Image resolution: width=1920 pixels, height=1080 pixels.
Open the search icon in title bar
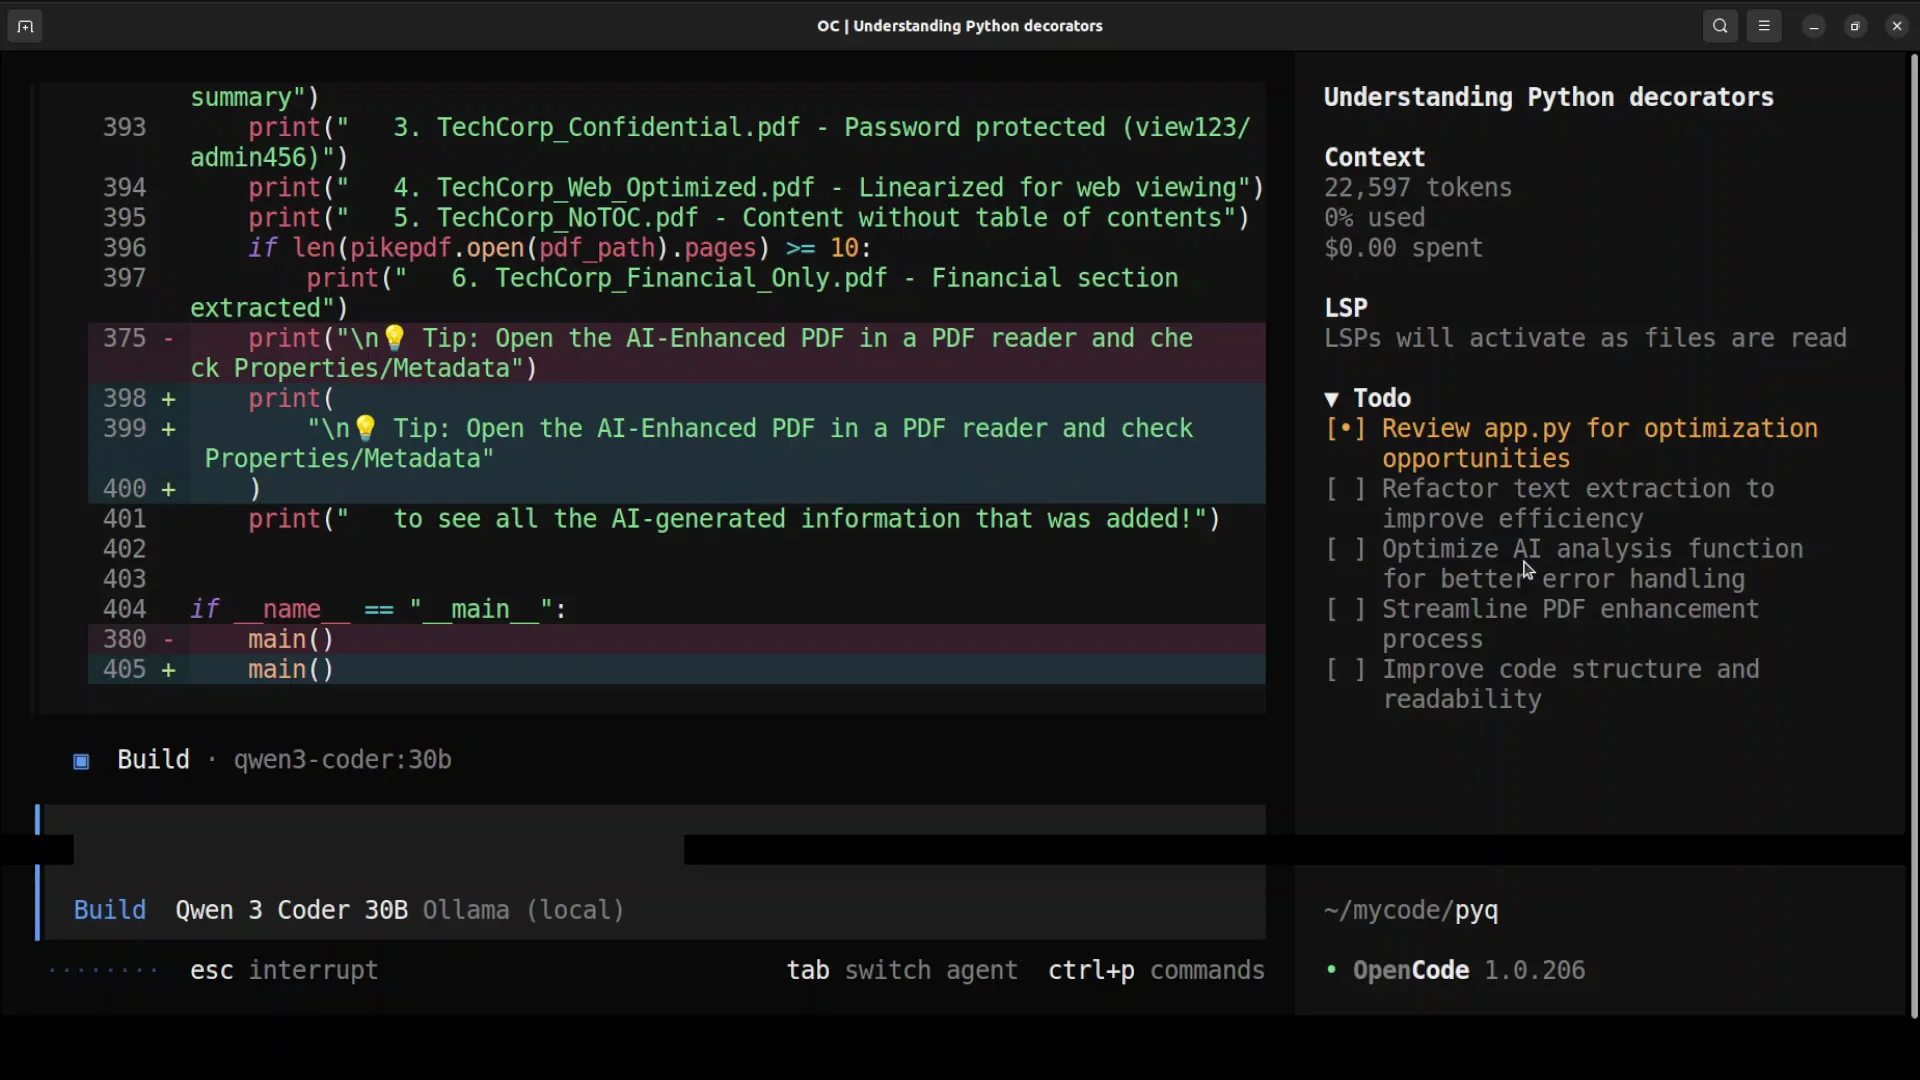point(1720,27)
